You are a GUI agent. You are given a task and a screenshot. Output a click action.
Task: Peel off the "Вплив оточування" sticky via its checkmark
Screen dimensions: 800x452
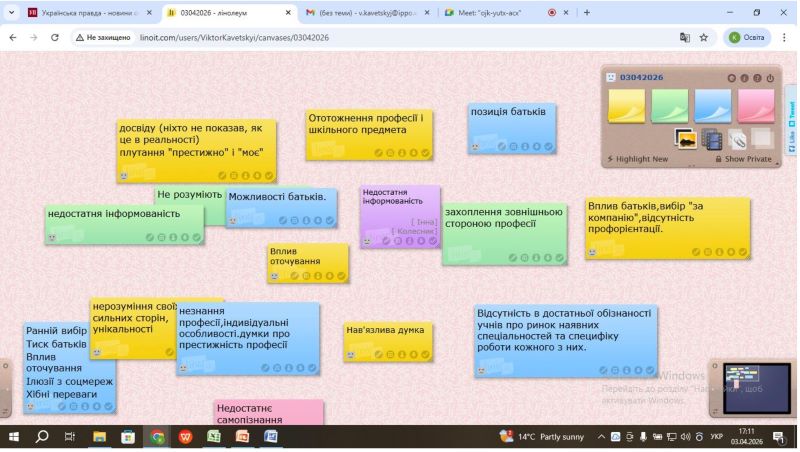pyautogui.click(x=341, y=276)
